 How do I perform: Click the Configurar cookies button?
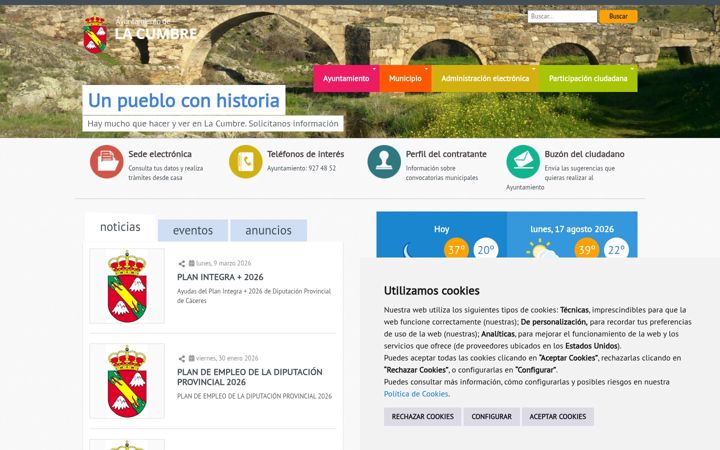coord(491,416)
